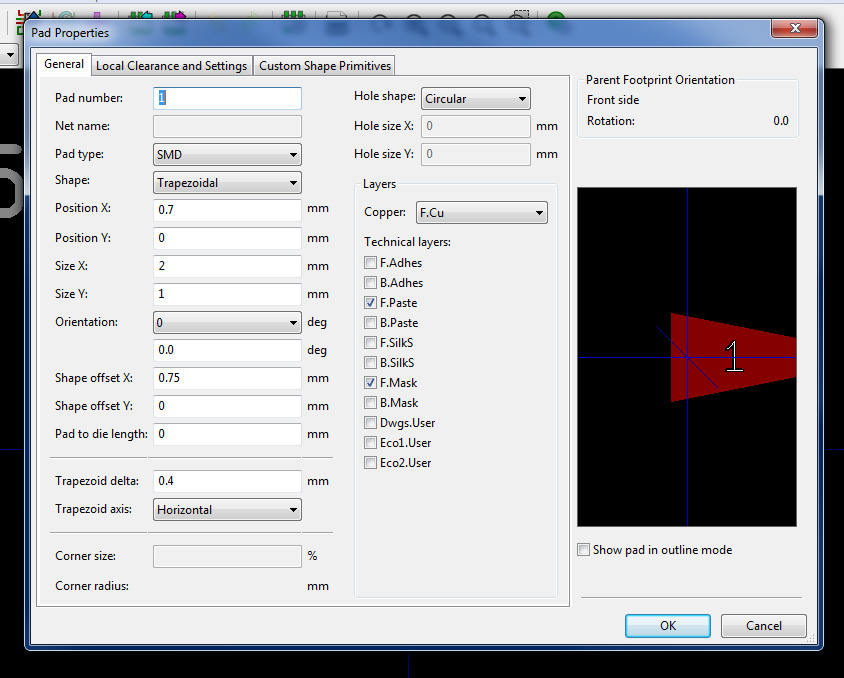Click the "Front side" text

coord(613,100)
